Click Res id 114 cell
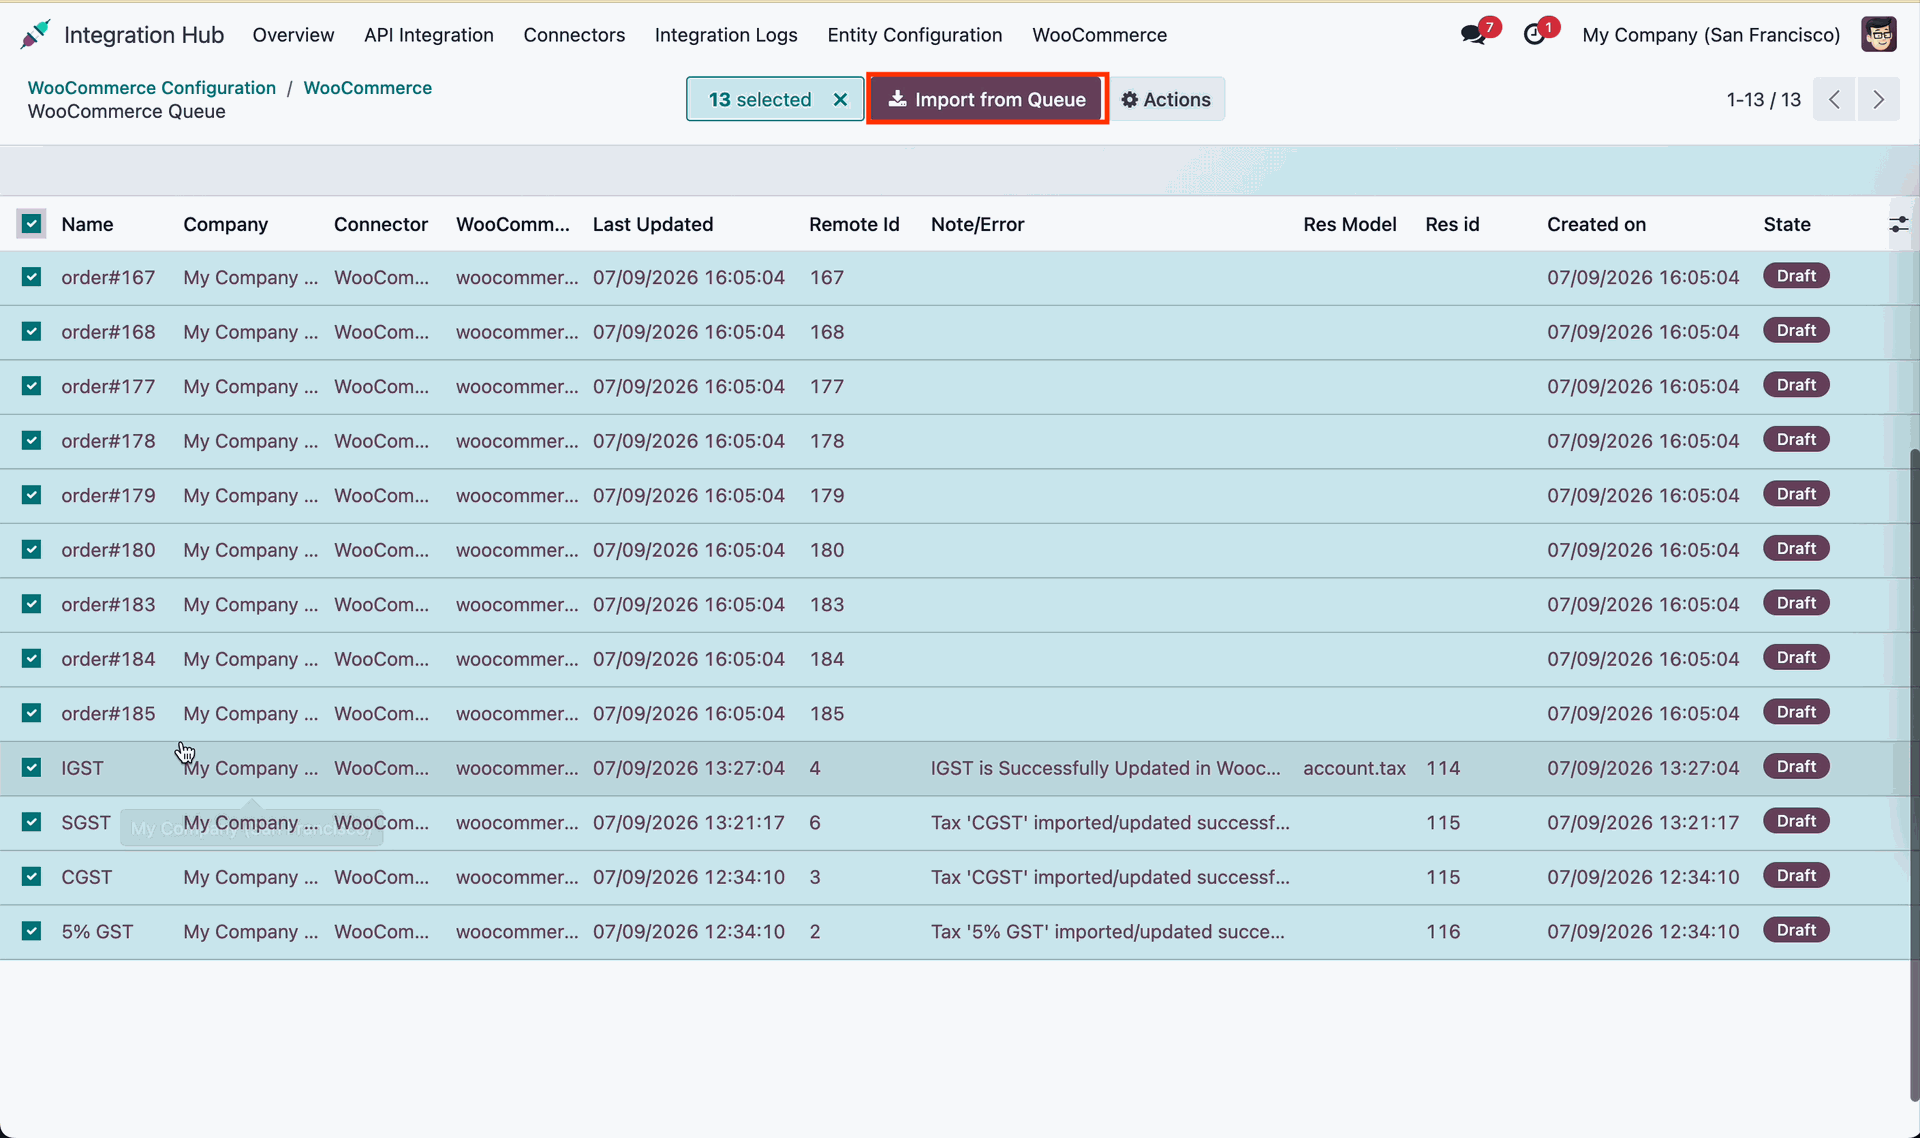Image resolution: width=1920 pixels, height=1138 pixels. pos(1442,767)
